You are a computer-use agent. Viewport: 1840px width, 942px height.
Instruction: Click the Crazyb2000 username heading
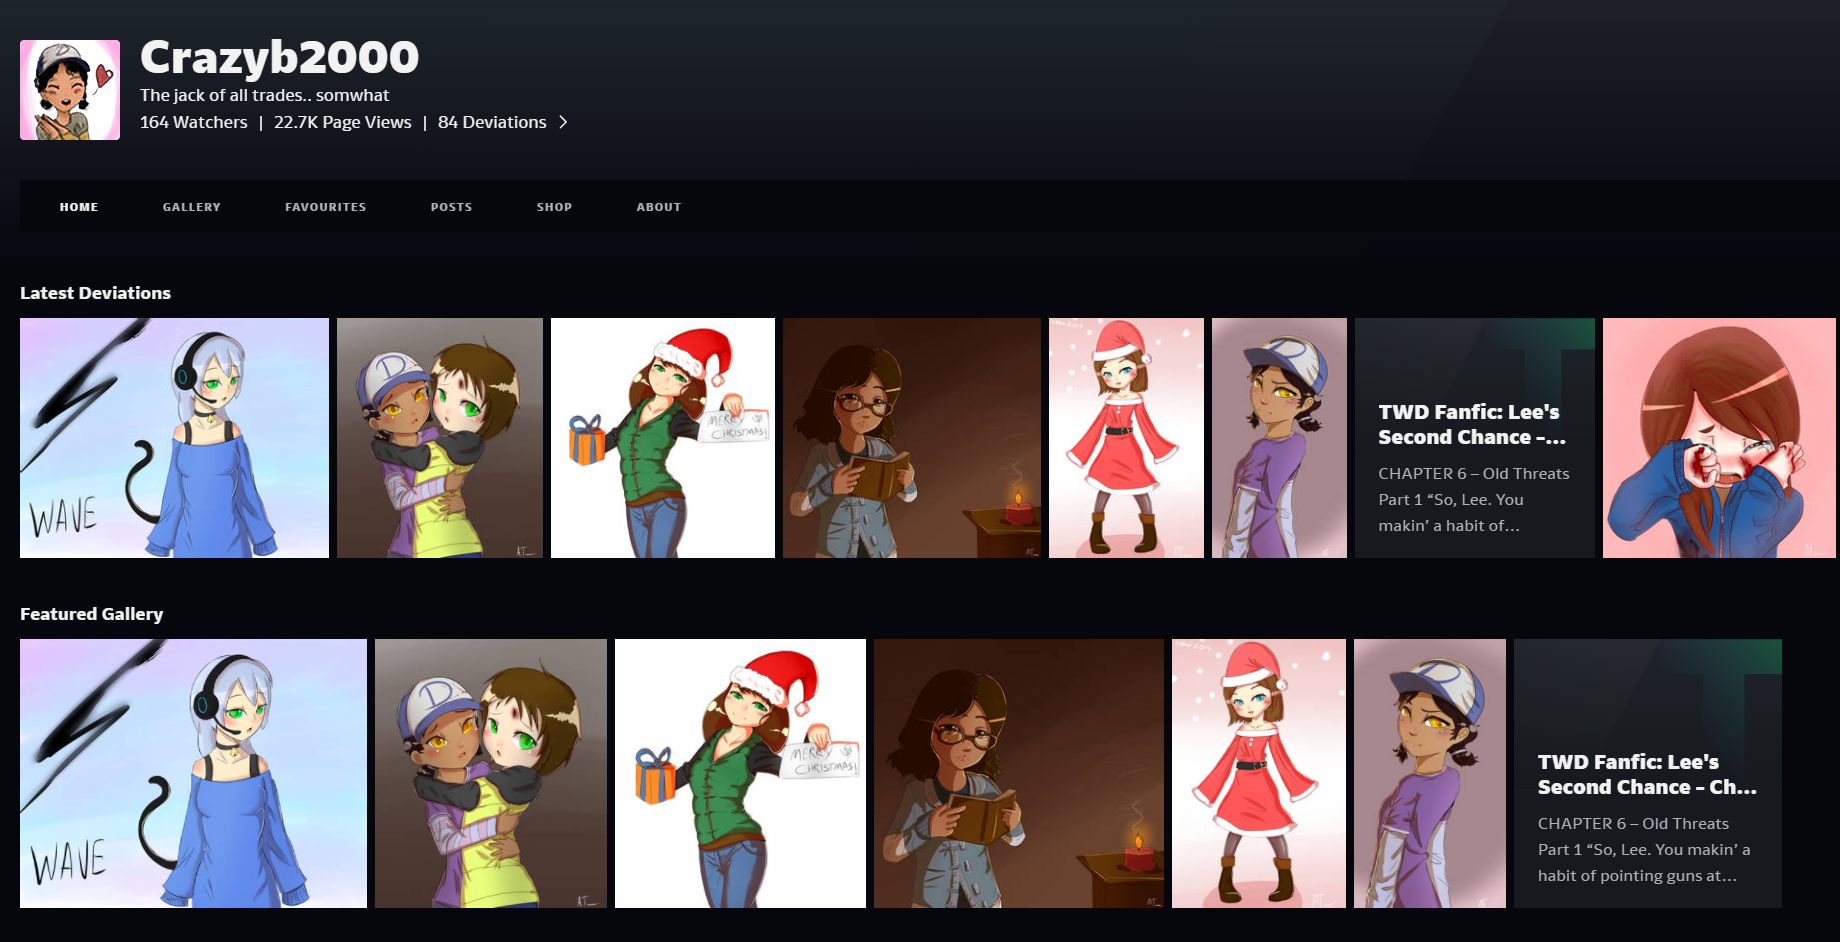[280, 57]
